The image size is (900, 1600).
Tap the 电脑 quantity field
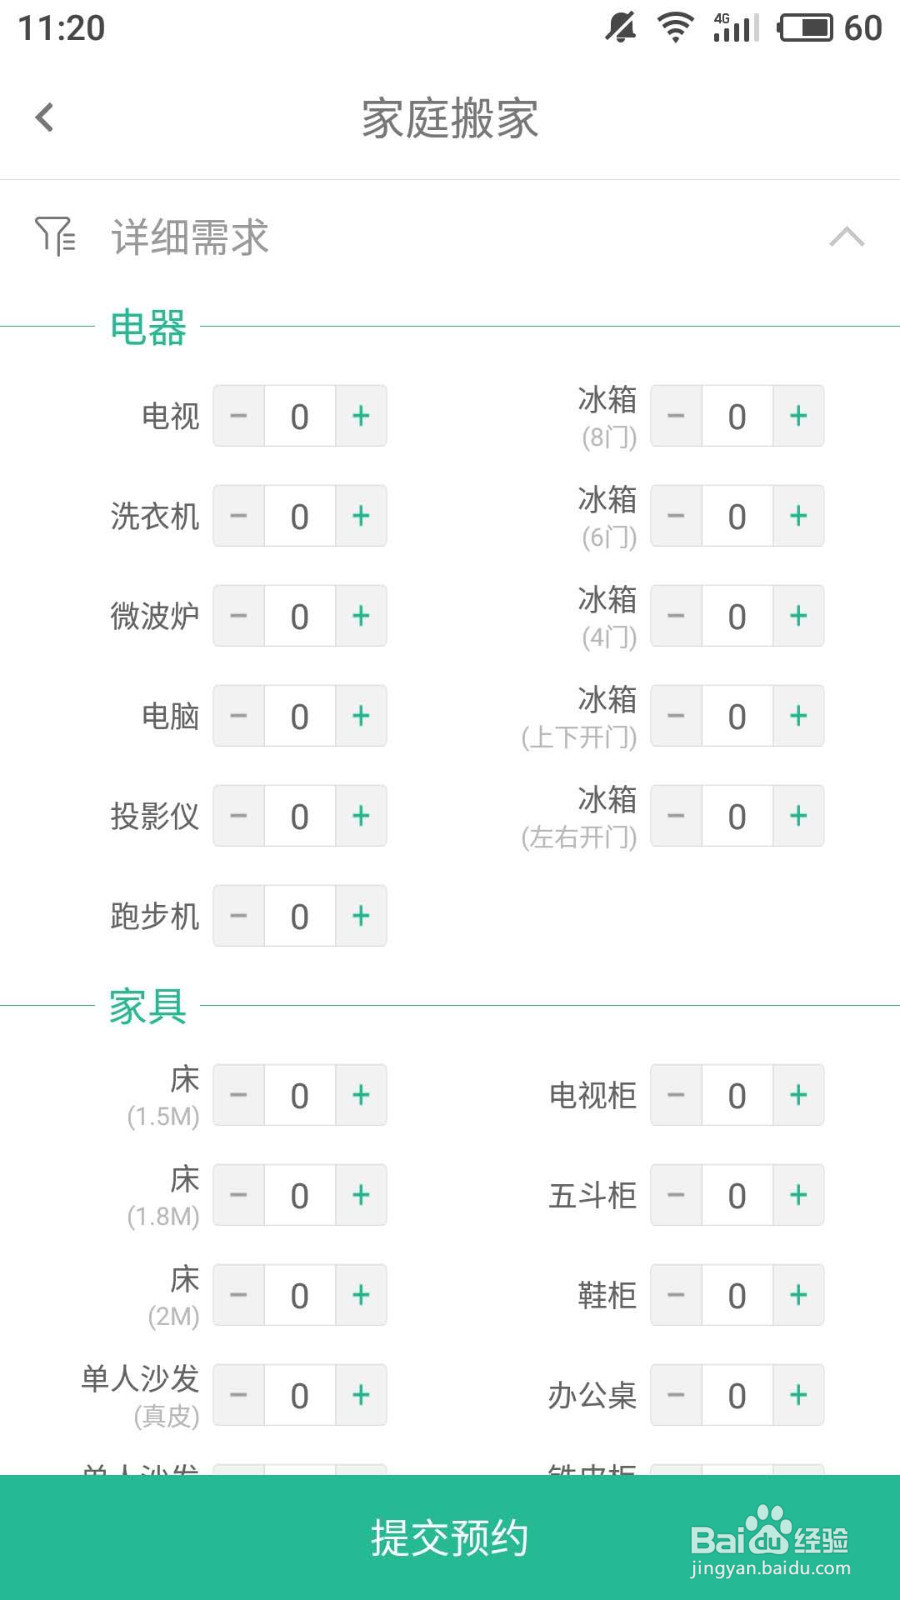[300, 716]
